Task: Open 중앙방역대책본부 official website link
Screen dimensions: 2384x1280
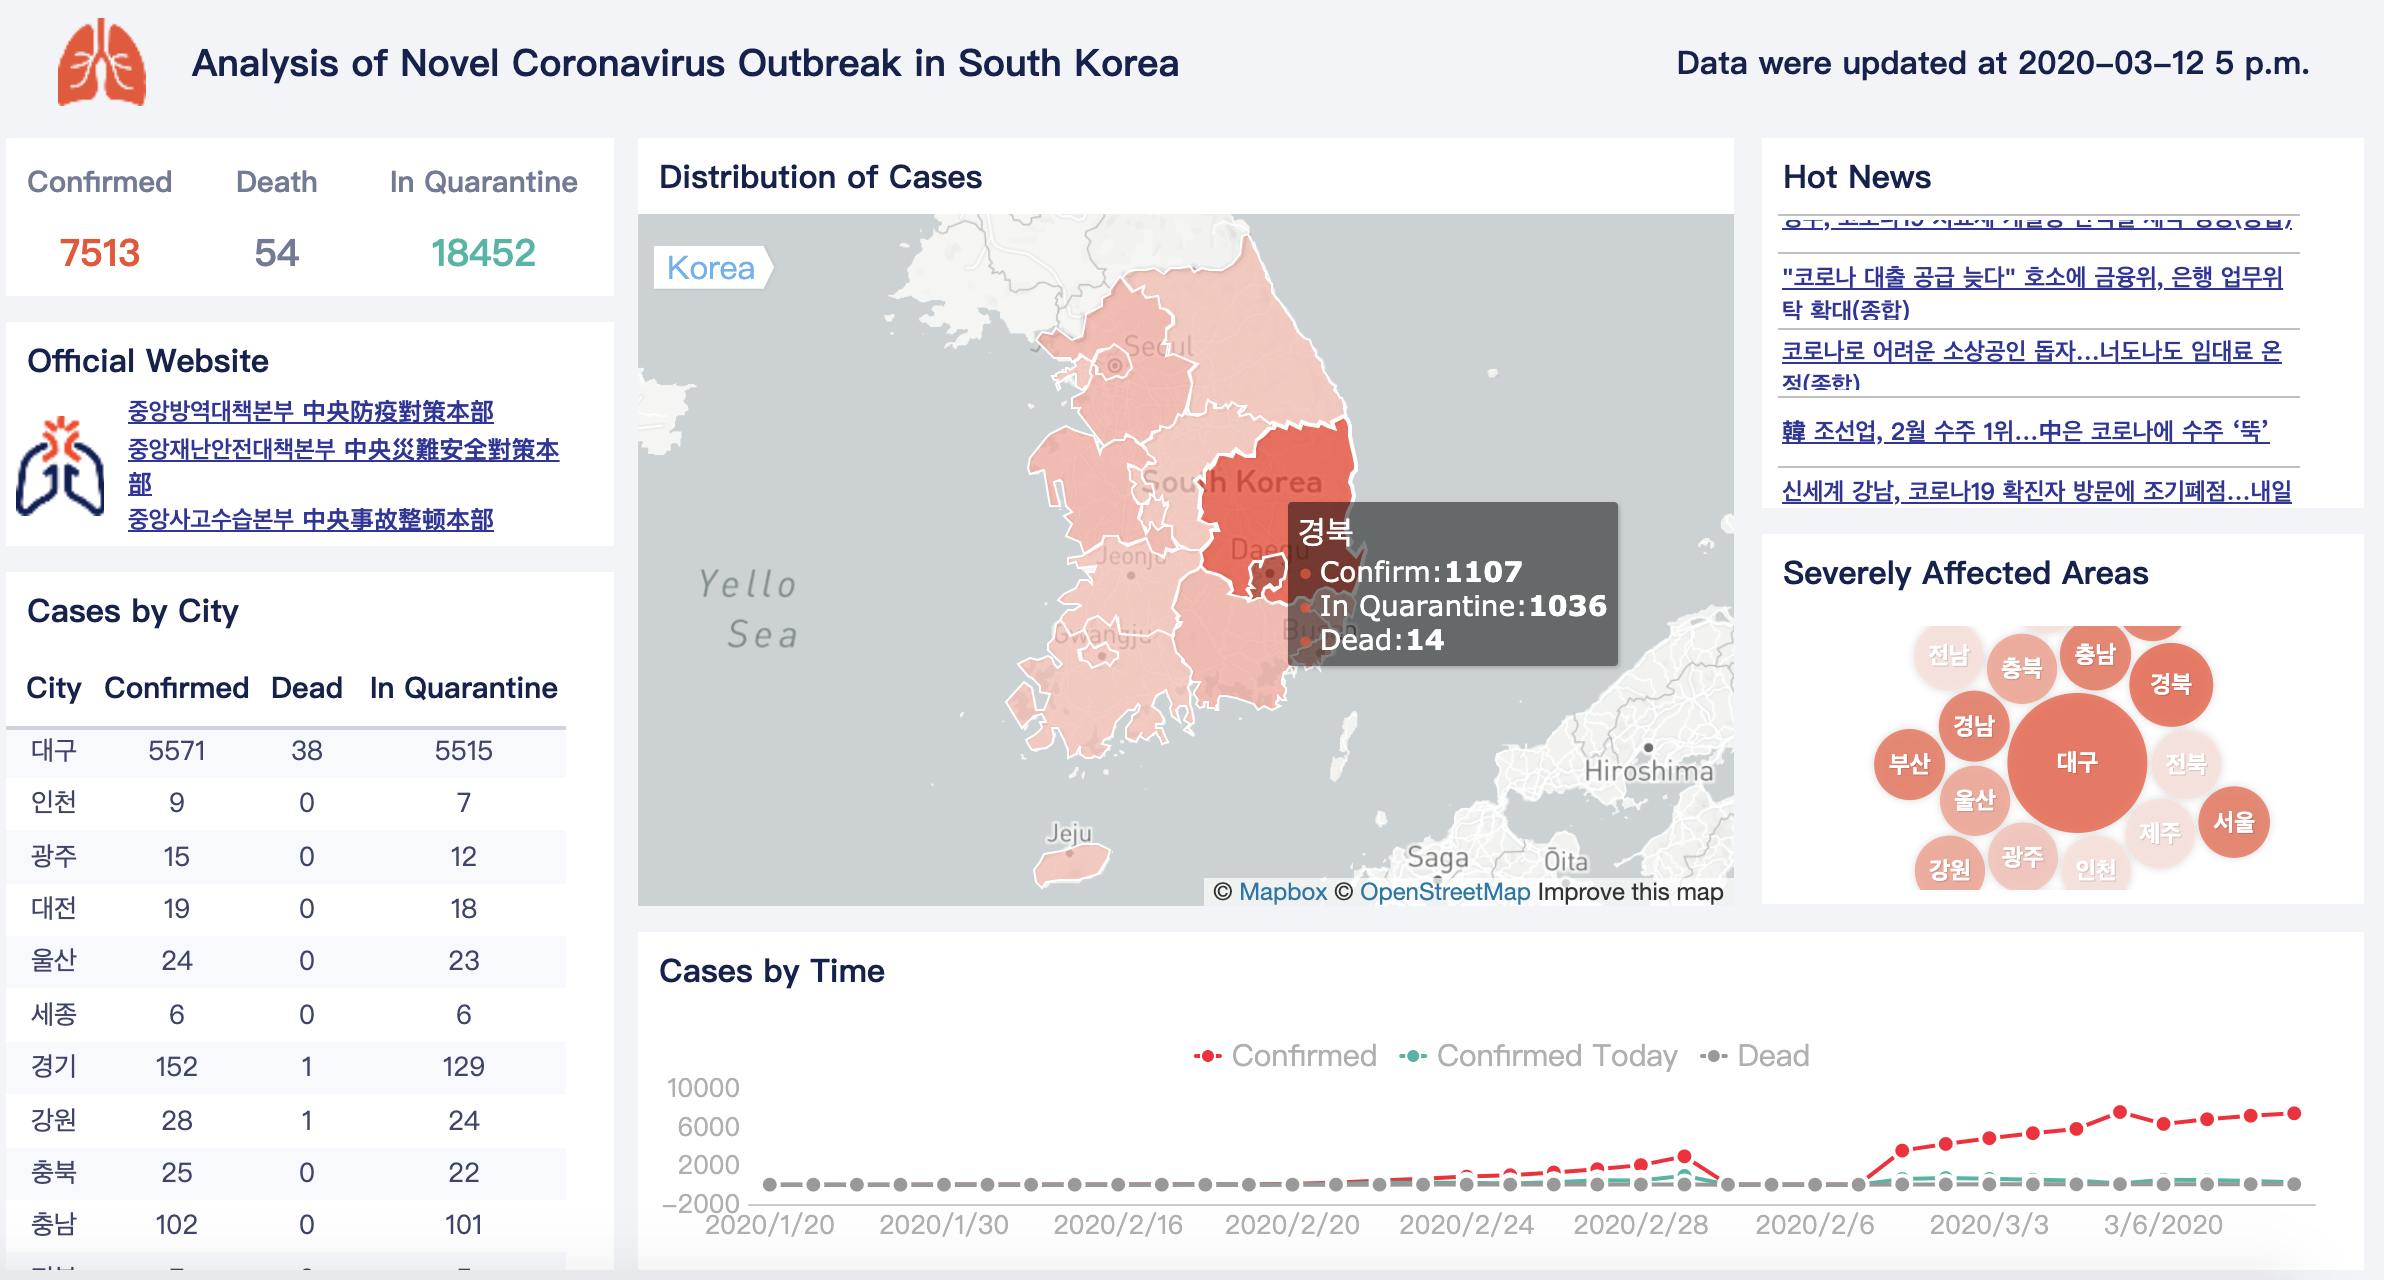Action: coord(311,411)
